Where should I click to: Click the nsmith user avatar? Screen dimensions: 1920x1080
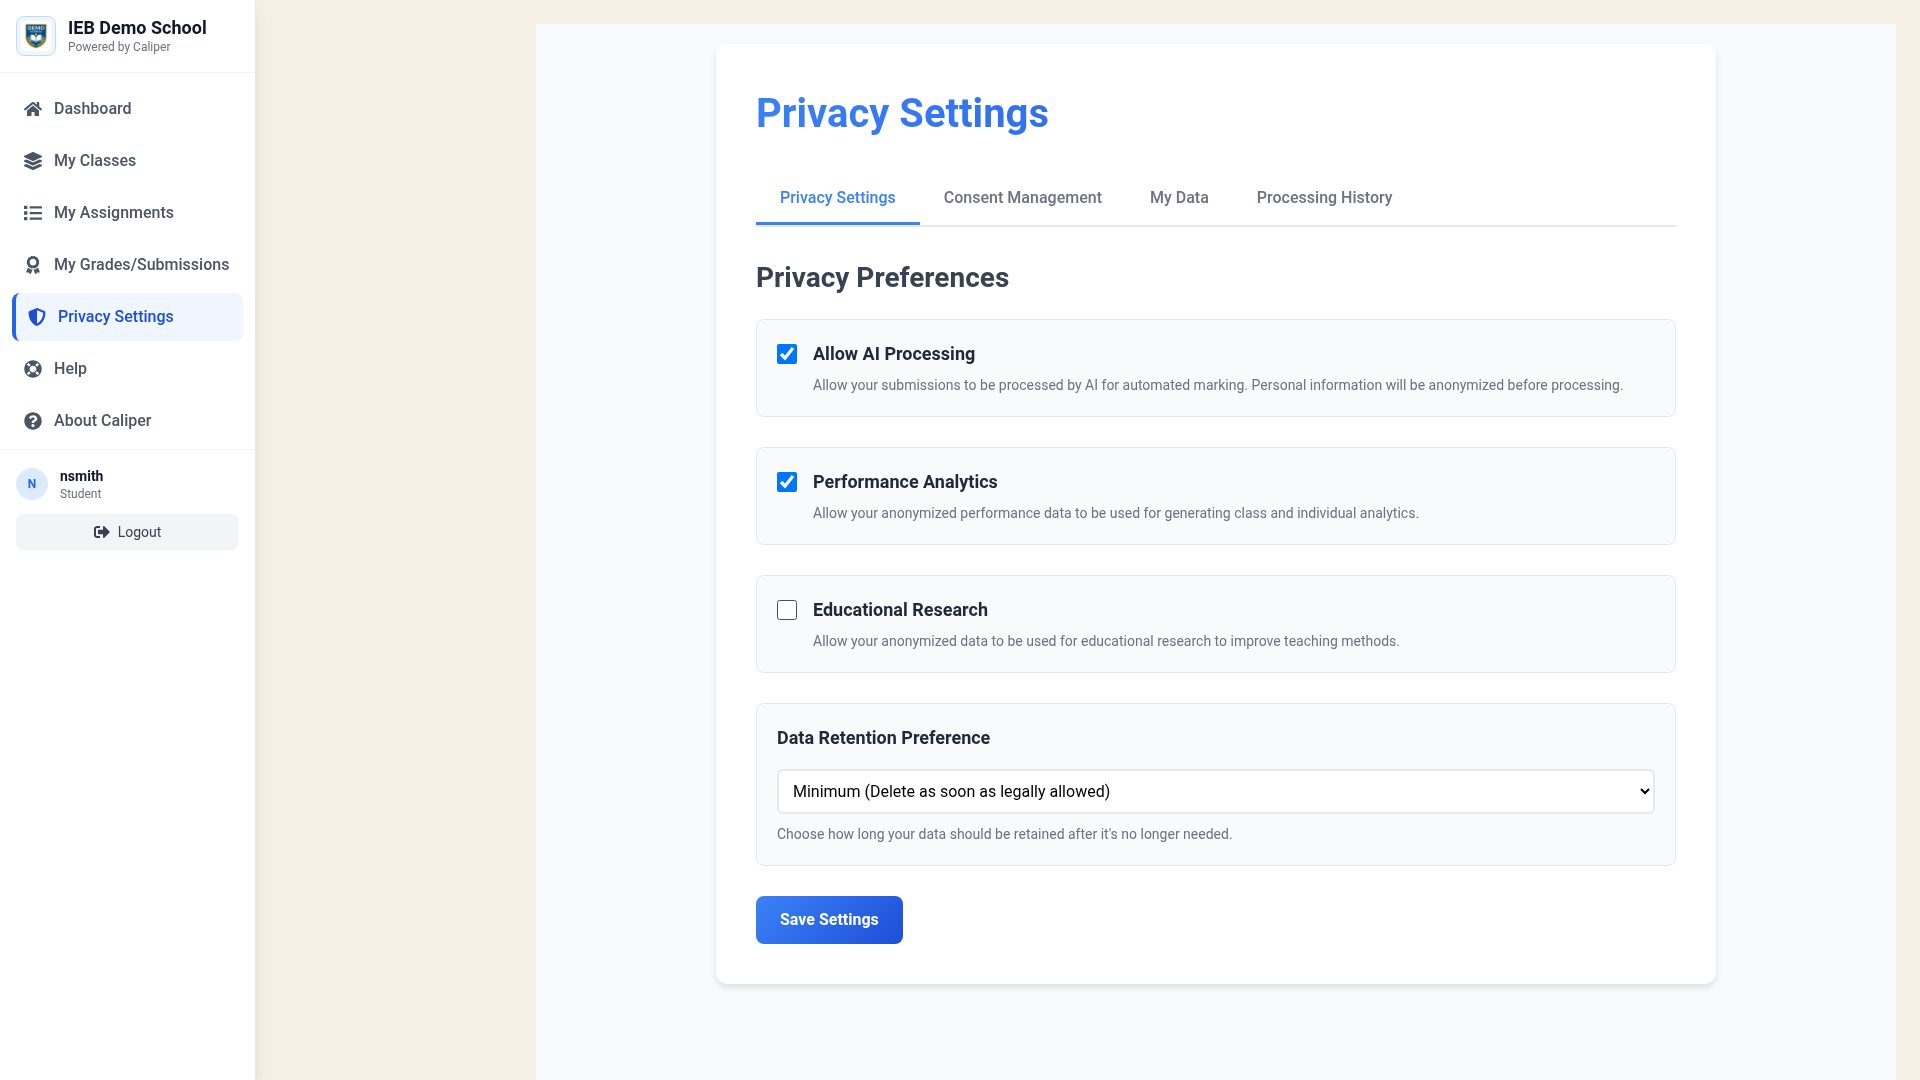[x=32, y=484]
